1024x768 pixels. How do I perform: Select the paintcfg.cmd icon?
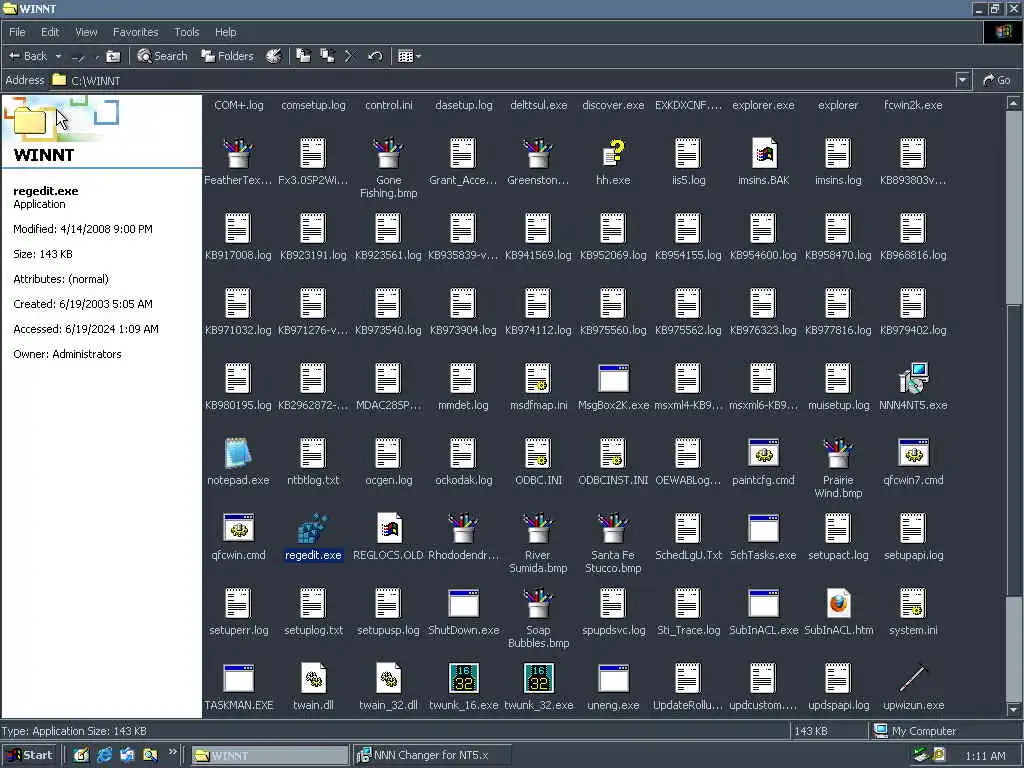pos(763,452)
